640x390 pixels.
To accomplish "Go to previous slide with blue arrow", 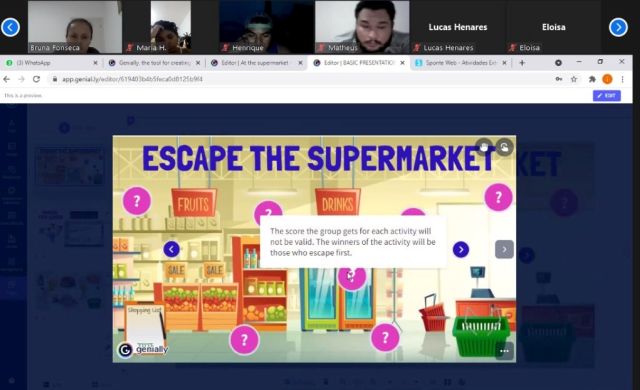I will pyautogui.click(x=171, y=249).
